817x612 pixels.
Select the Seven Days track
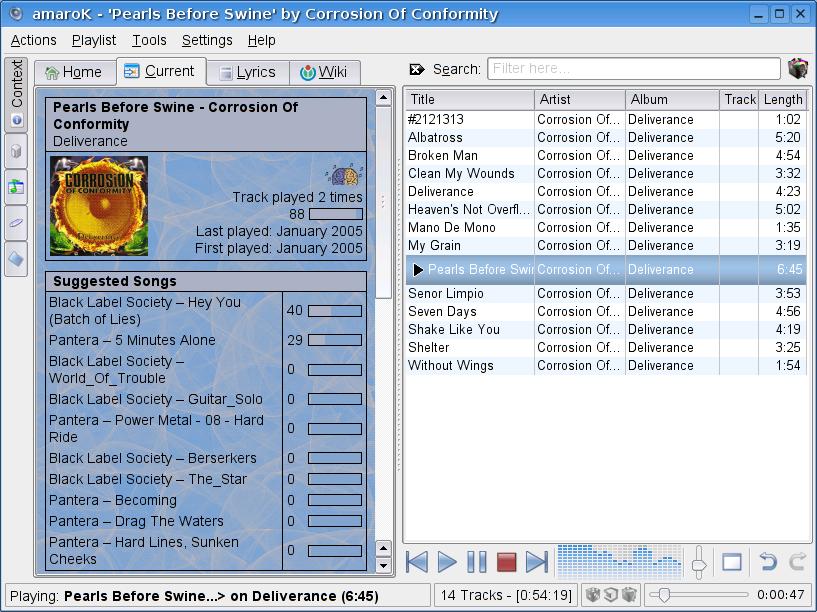[606, 311]
